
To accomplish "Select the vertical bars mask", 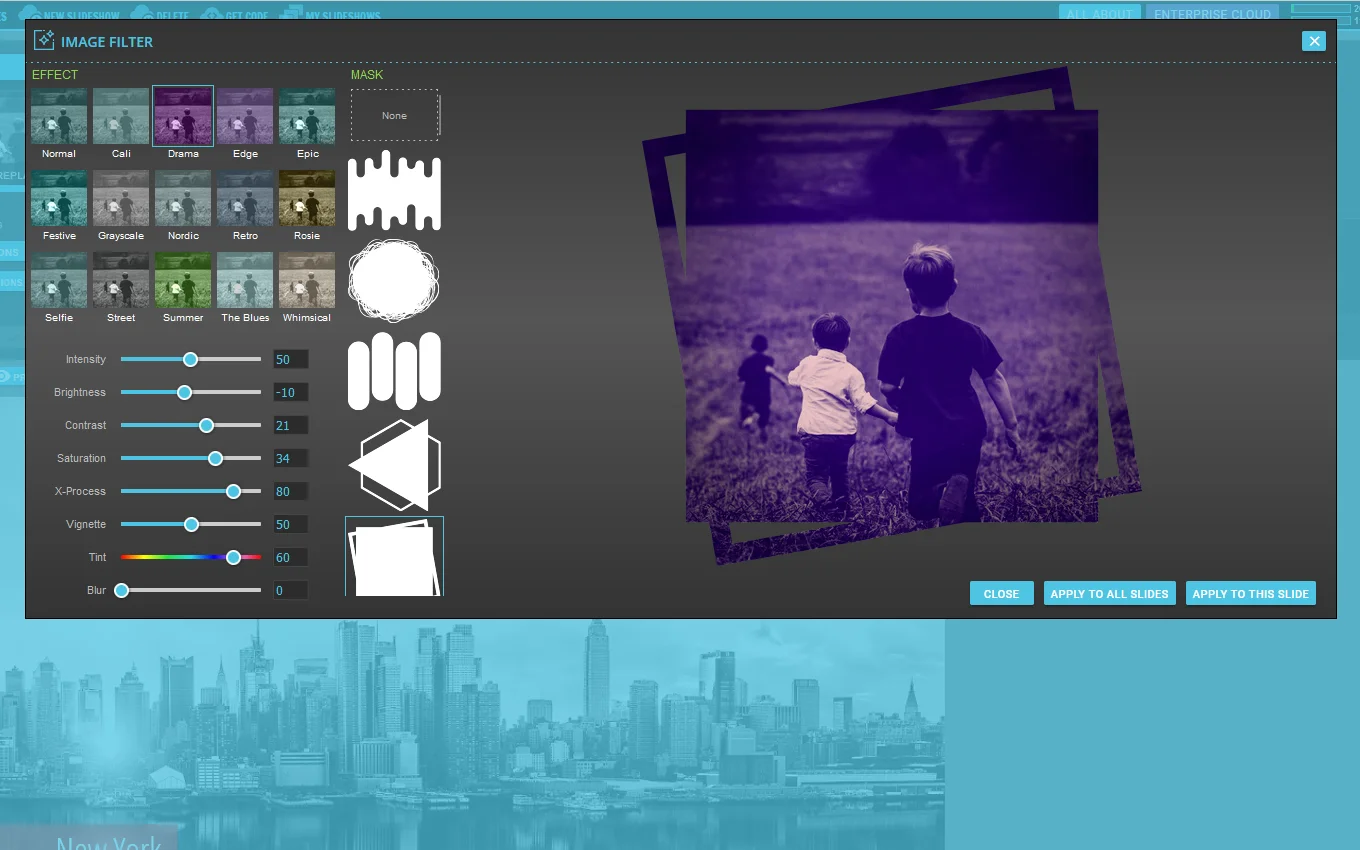I will click(394, 369).
